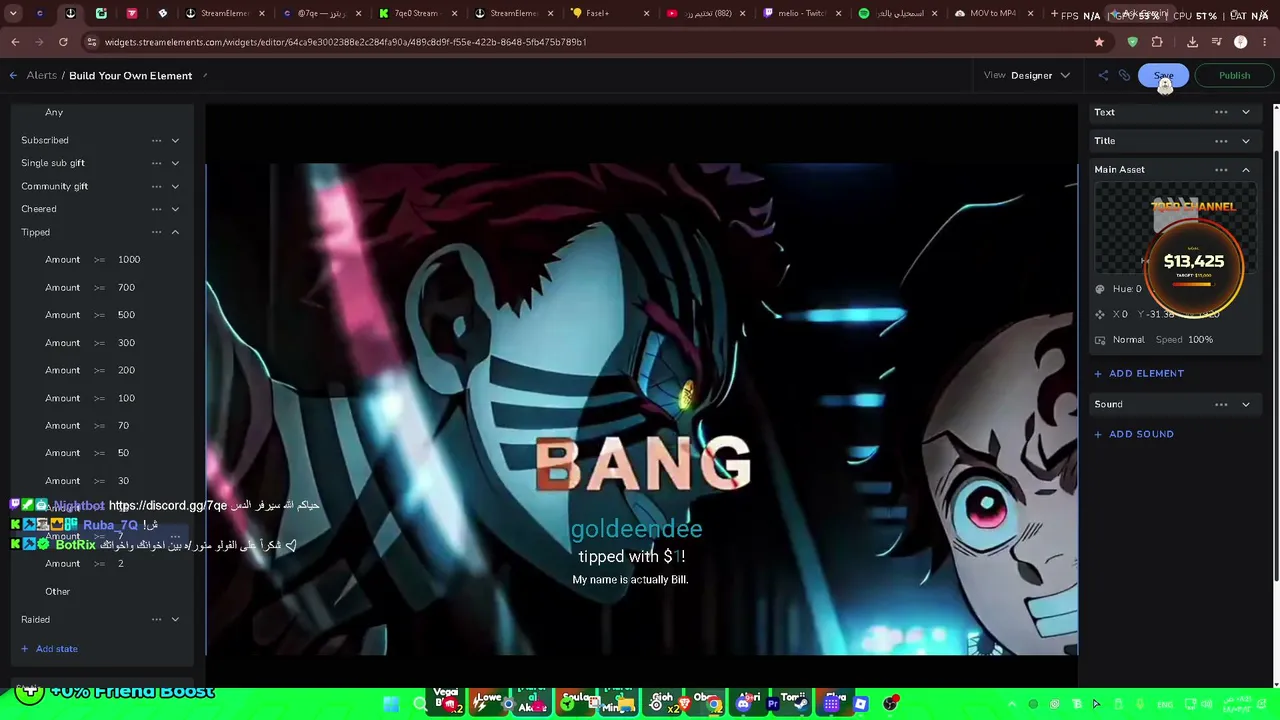
Task: Open options menu for Subscribed state
Action: [x=156, y=140]
